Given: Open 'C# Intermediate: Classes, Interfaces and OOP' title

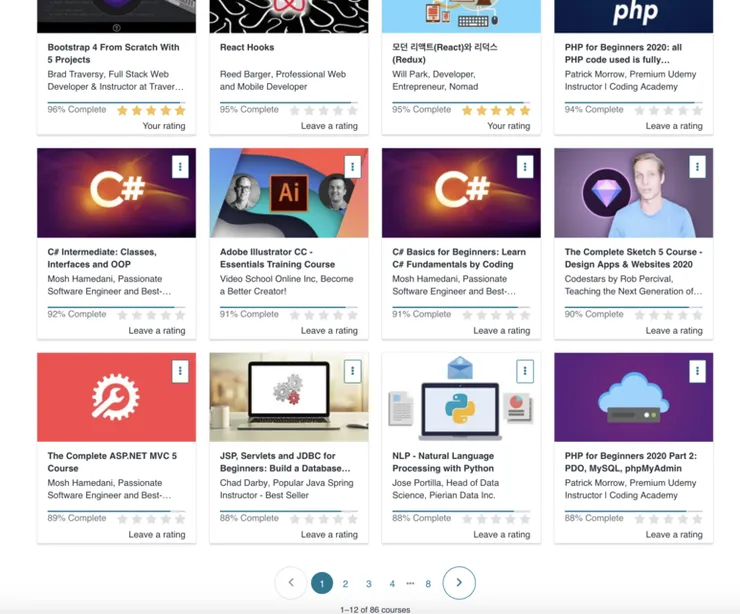Looking at the screenshot, I should [102, 258].
